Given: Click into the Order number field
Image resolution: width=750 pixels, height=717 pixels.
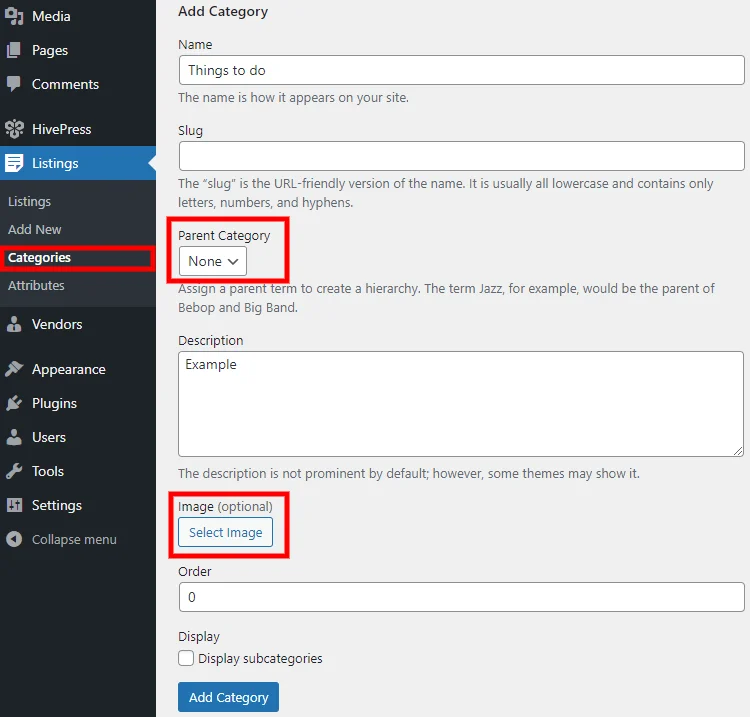Looking at the screenshot, I should pos(462,597).
